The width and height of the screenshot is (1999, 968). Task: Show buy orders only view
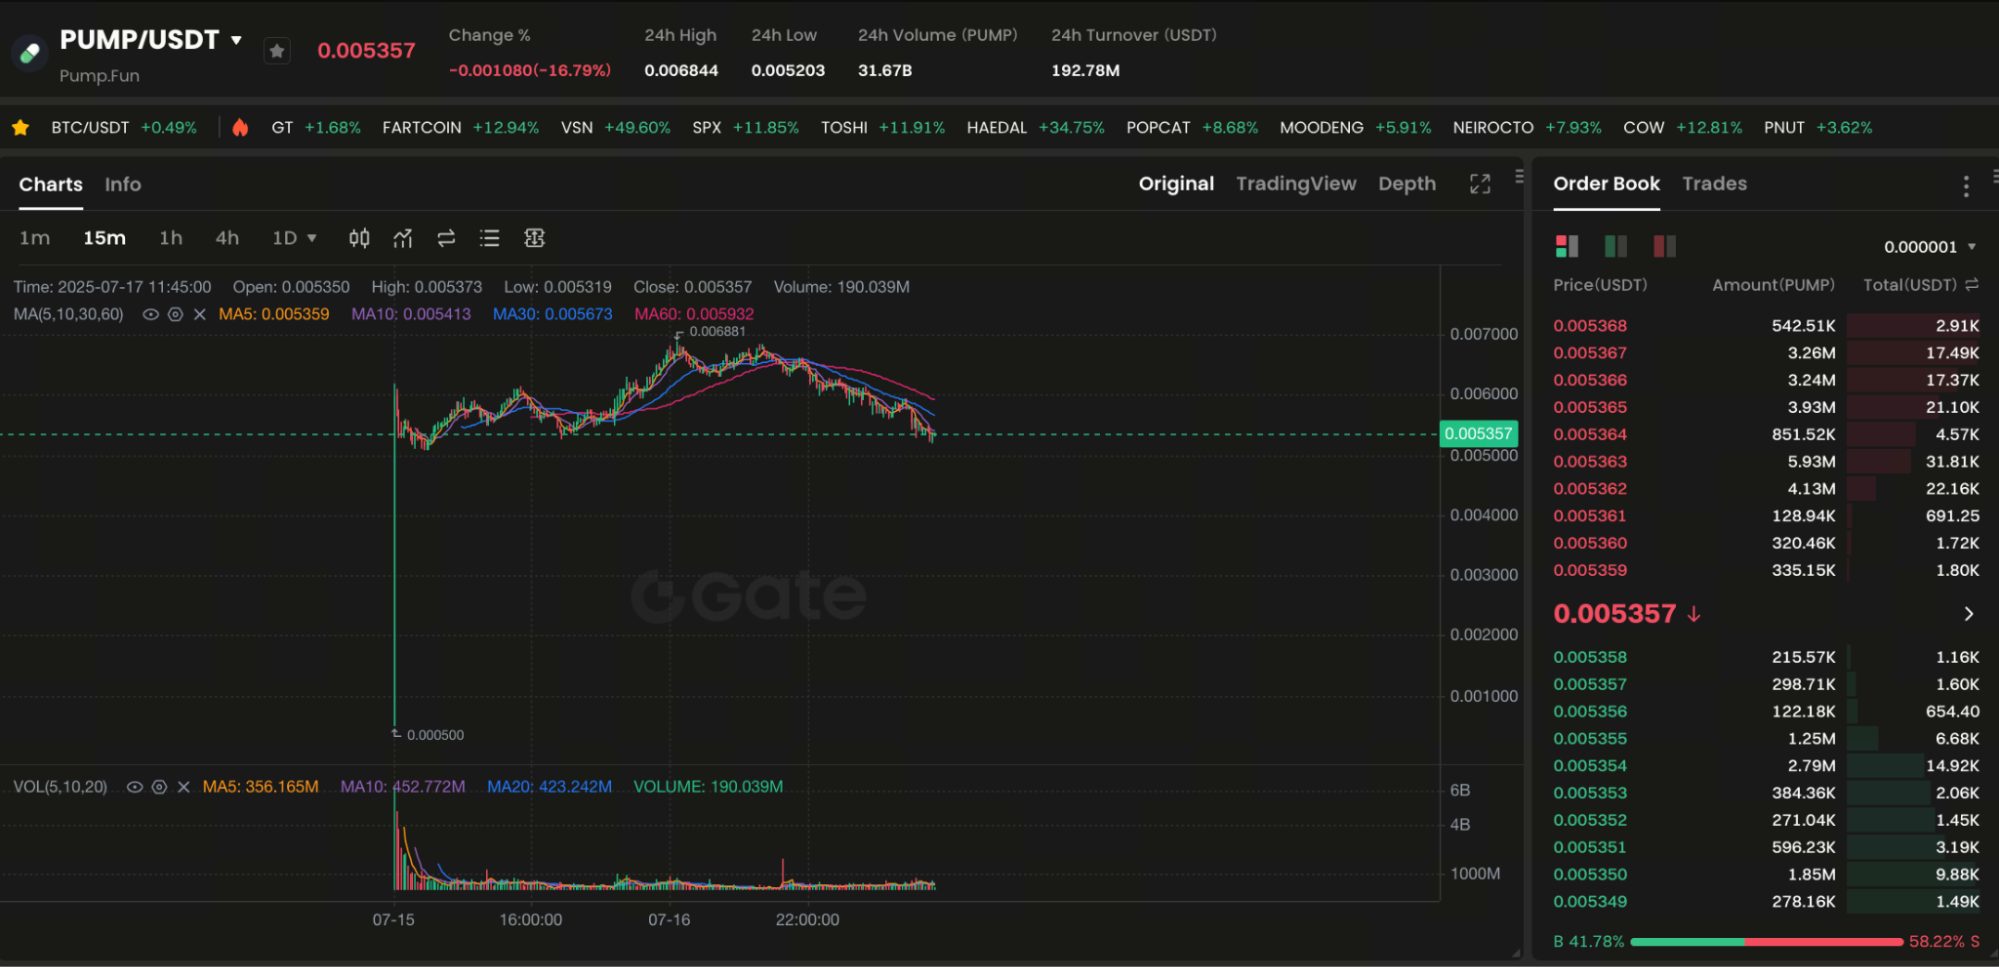click(1616, 246)
